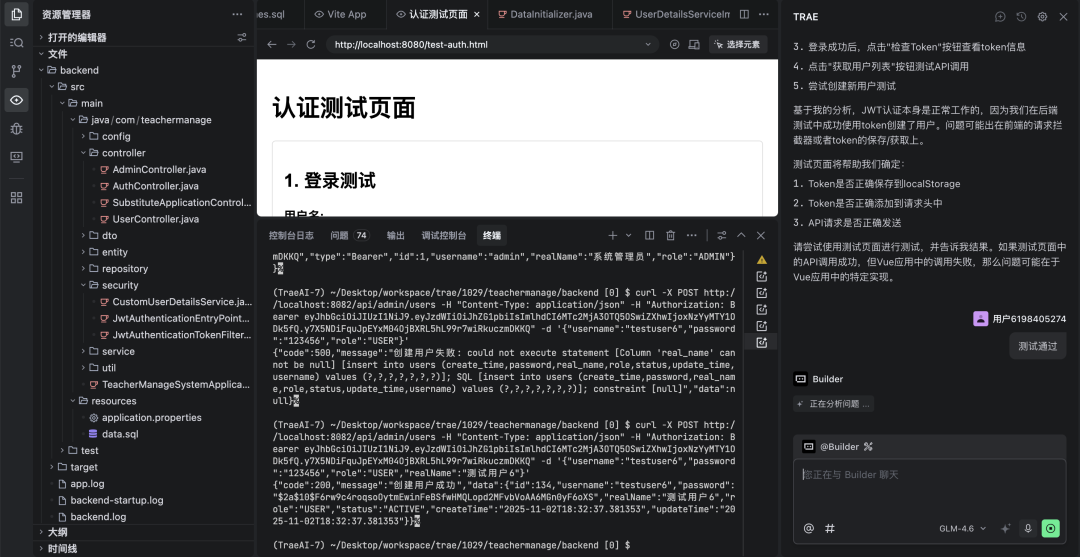Split the terminal panel
Screen dimensions: 1080x557
pyautogui.click(x=649, y=235)
